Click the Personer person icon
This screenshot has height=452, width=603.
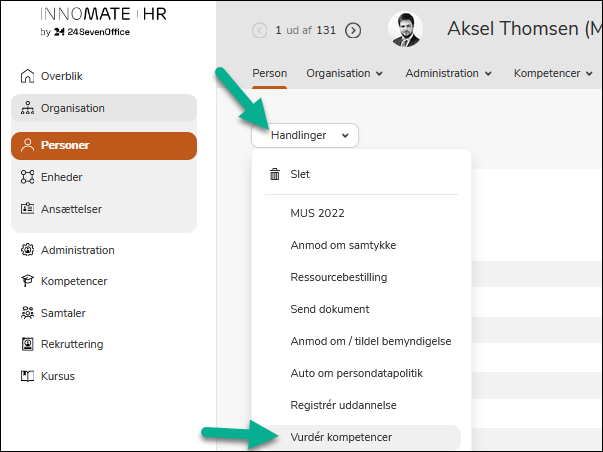pos(28,145)
